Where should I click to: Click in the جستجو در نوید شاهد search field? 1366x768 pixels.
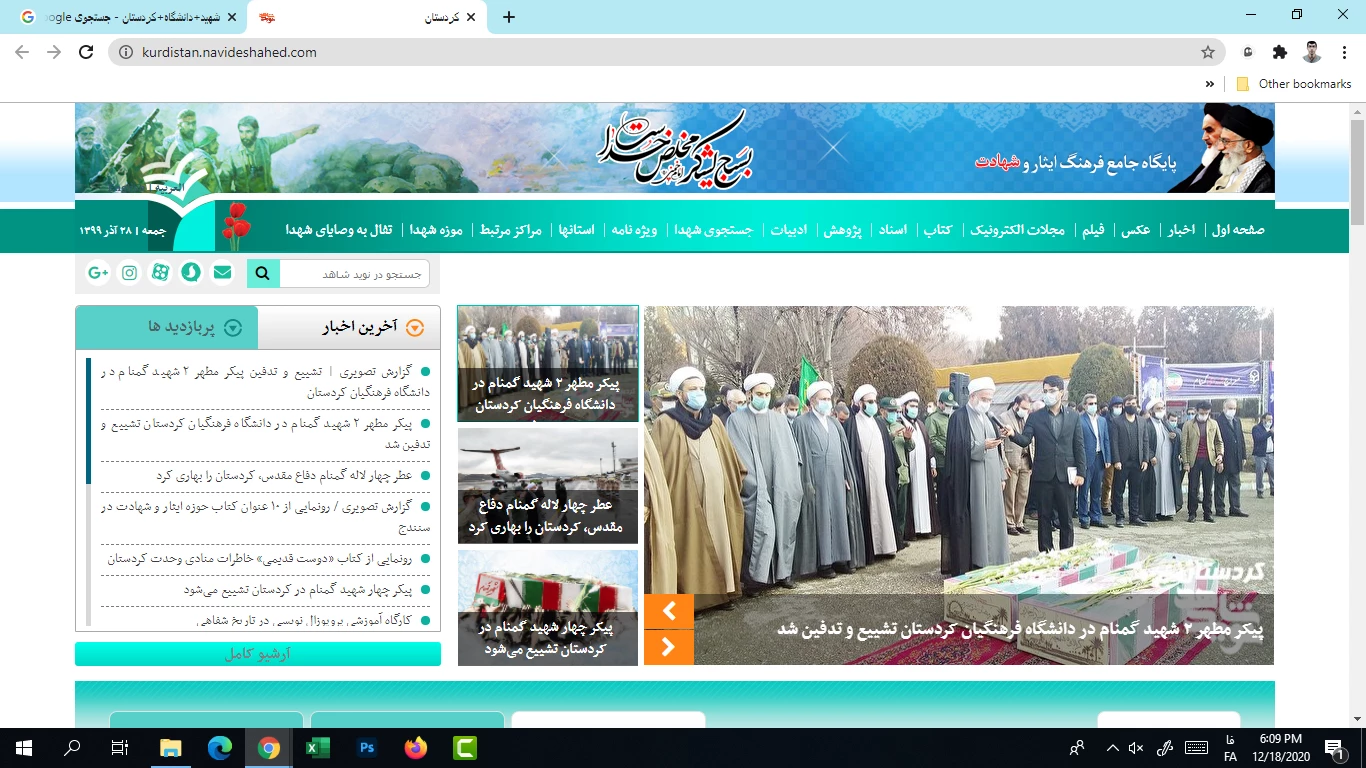(x=354, y=274)
